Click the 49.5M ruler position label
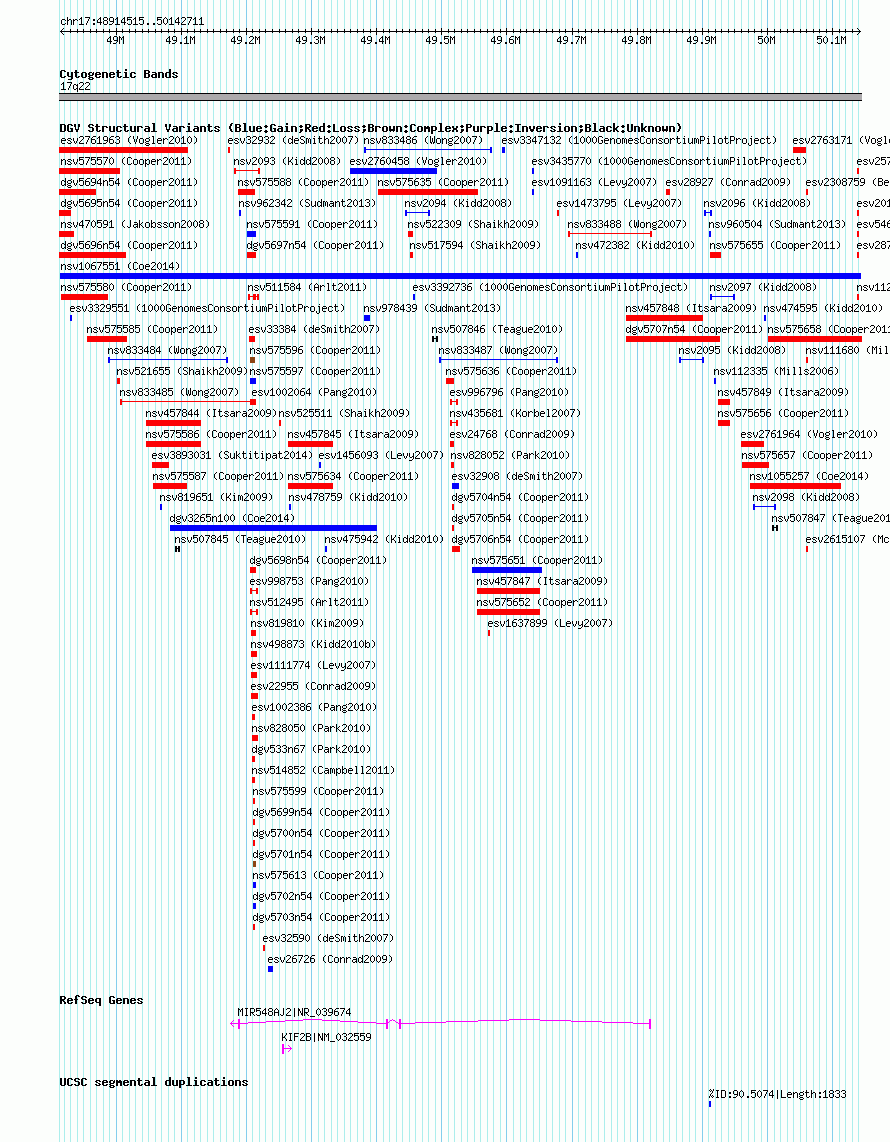 (440, 40)
